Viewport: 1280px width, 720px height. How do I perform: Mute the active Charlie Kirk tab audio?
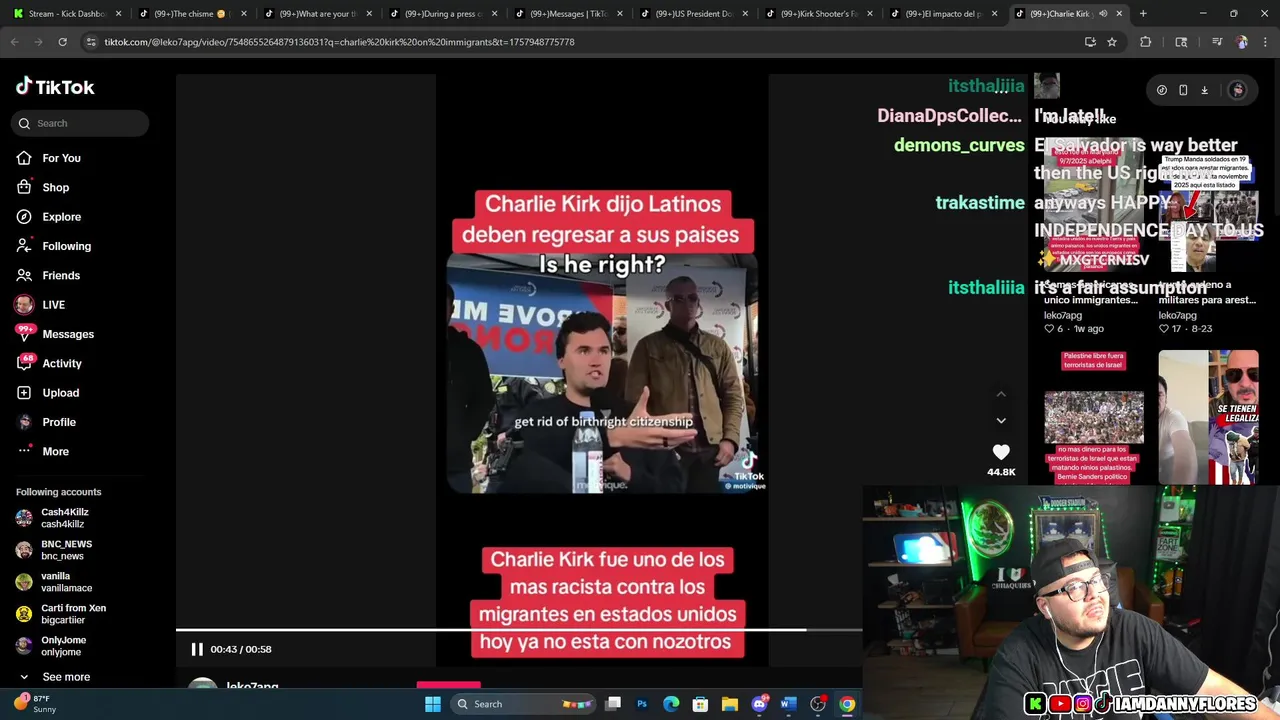click(1103, 14)
